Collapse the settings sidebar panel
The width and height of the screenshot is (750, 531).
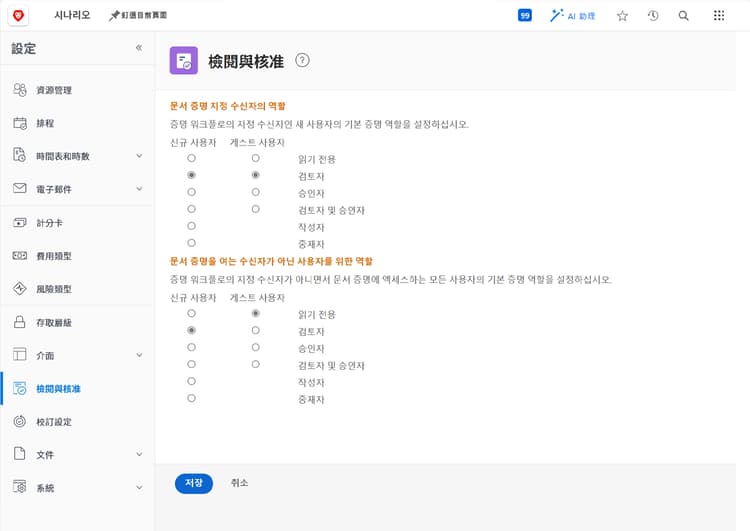(x=139, y=47)
